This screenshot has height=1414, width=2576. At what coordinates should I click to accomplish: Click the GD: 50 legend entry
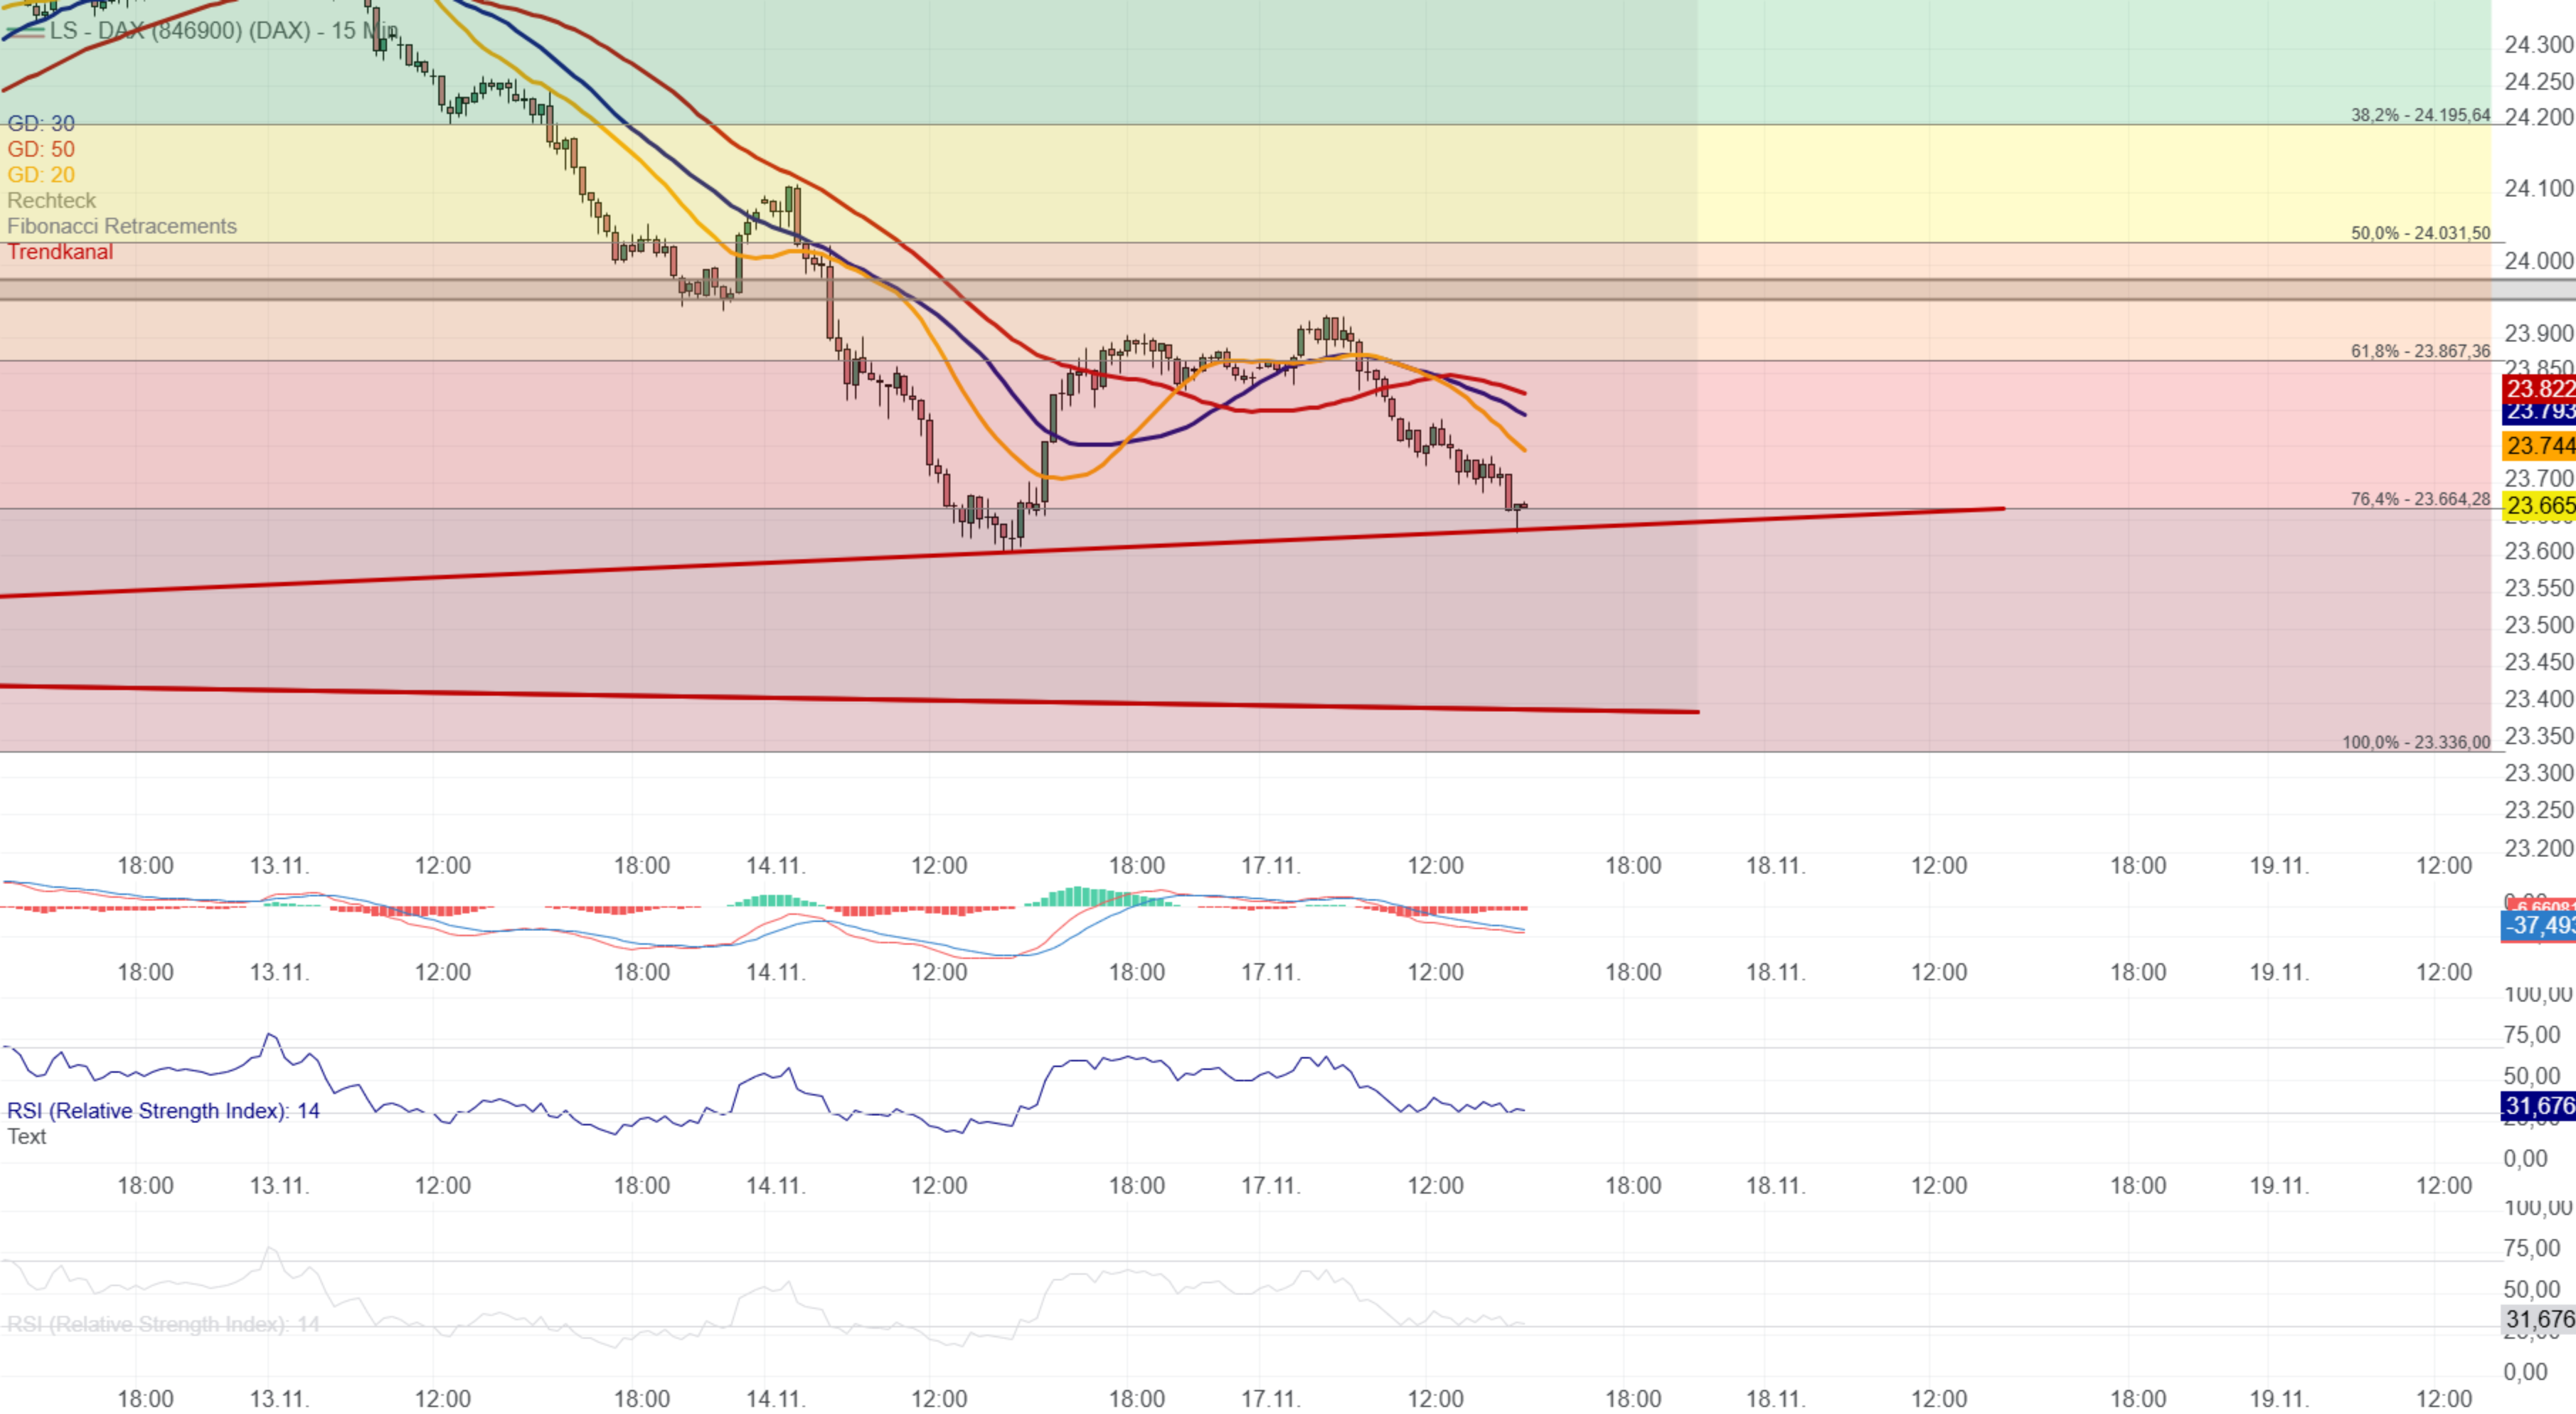click(41, 149)
